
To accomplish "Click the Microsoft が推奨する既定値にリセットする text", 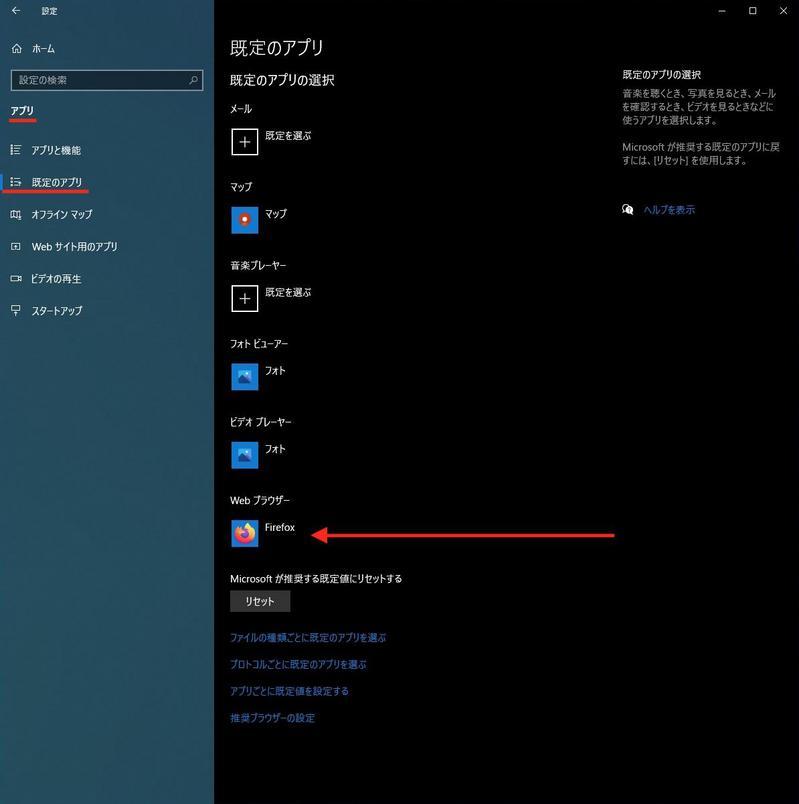I will (x=316, y=578).
